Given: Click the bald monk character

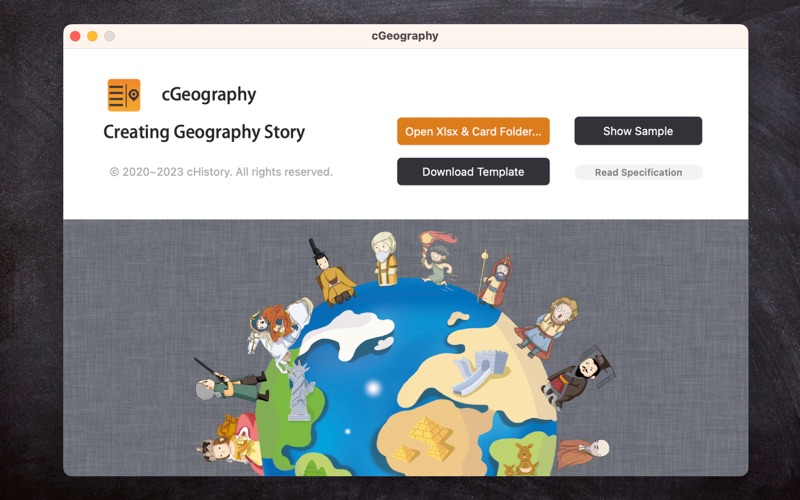Looking at the screenshot, I should tap(583, 452).
